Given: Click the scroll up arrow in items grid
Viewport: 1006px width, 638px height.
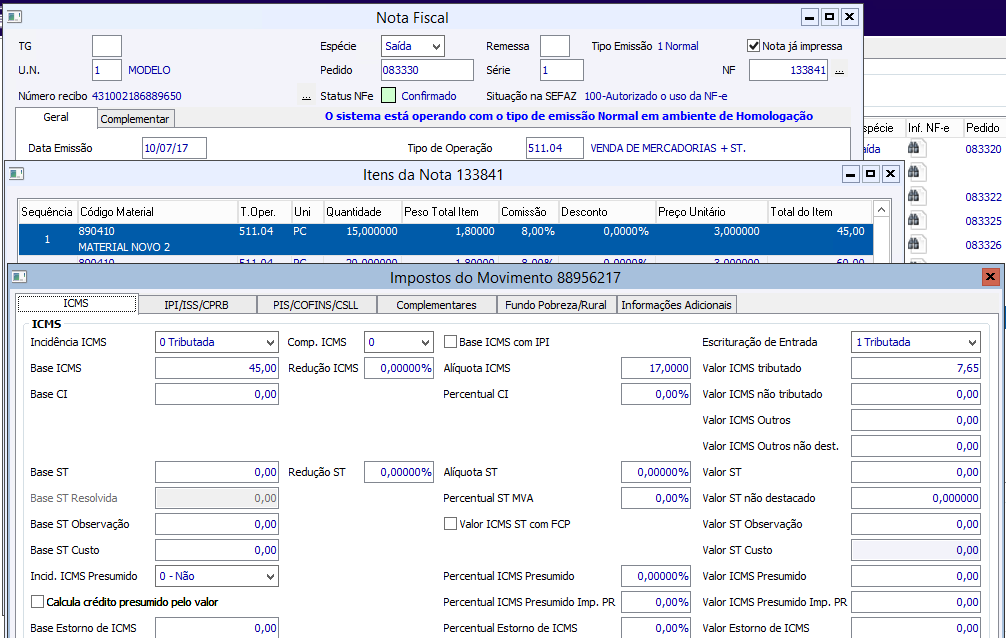Looking at the screenshot, I should point(881,211).
